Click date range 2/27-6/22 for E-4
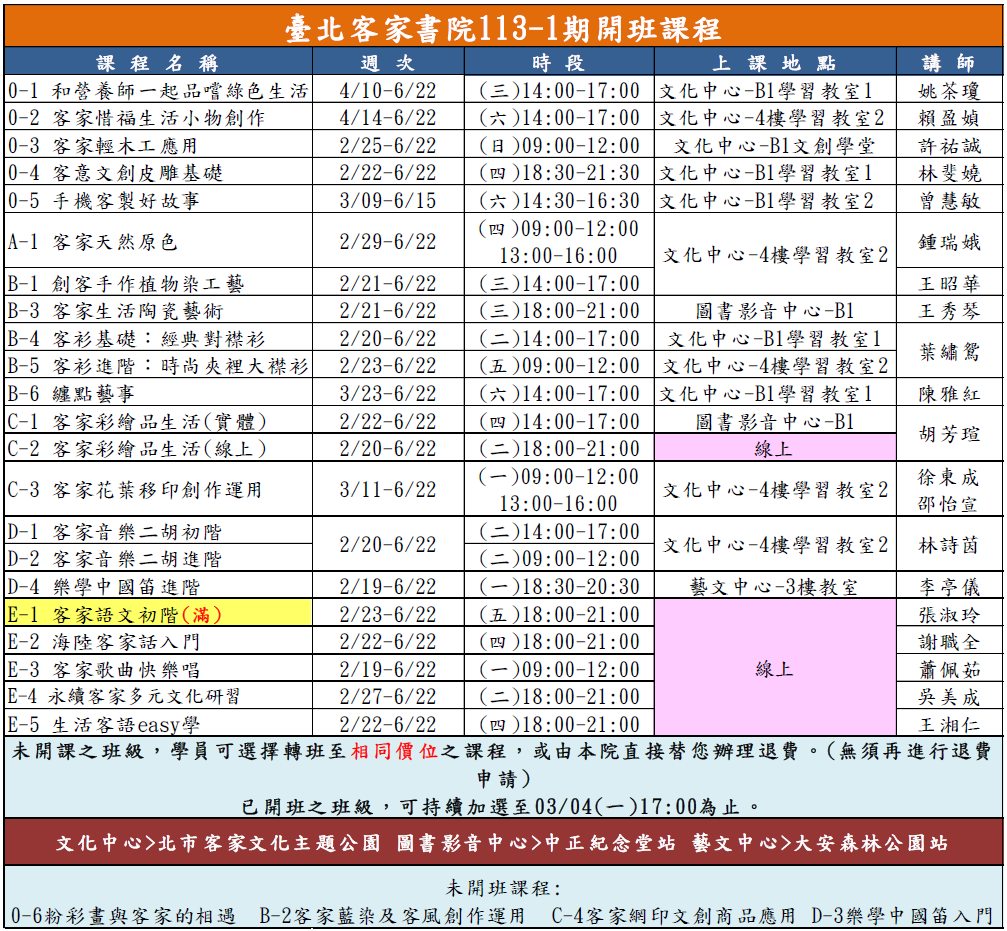The width and height of the screenshot is (1007, 931). (x=388, y=696)
